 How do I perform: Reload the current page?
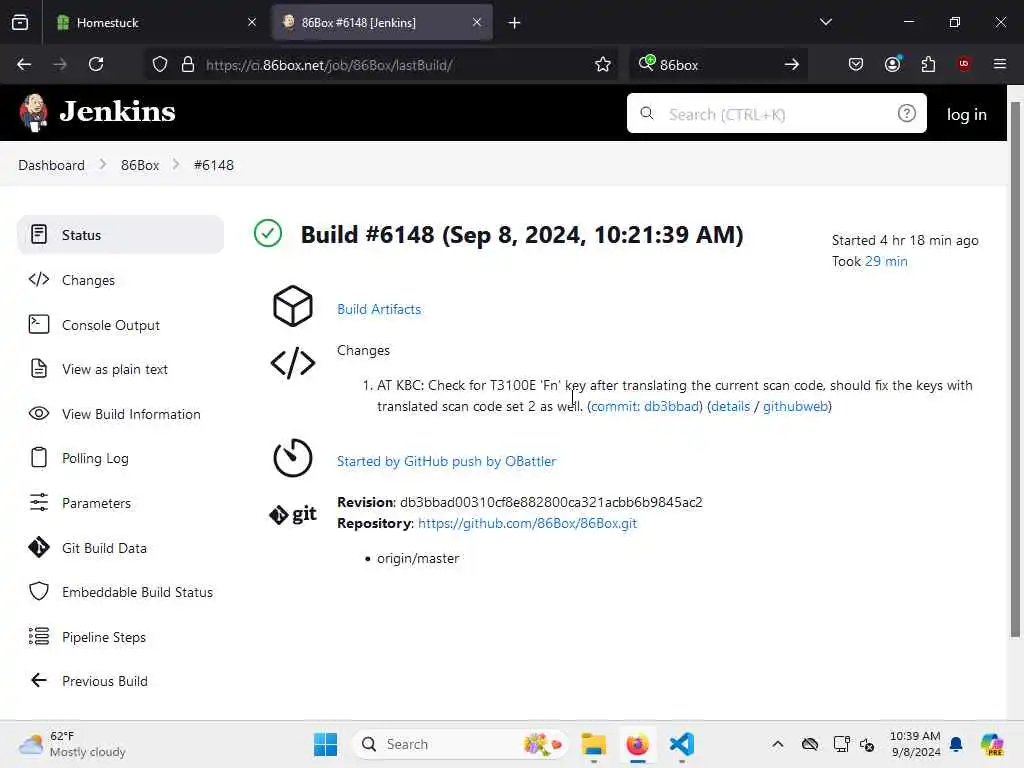click(96, 64)
